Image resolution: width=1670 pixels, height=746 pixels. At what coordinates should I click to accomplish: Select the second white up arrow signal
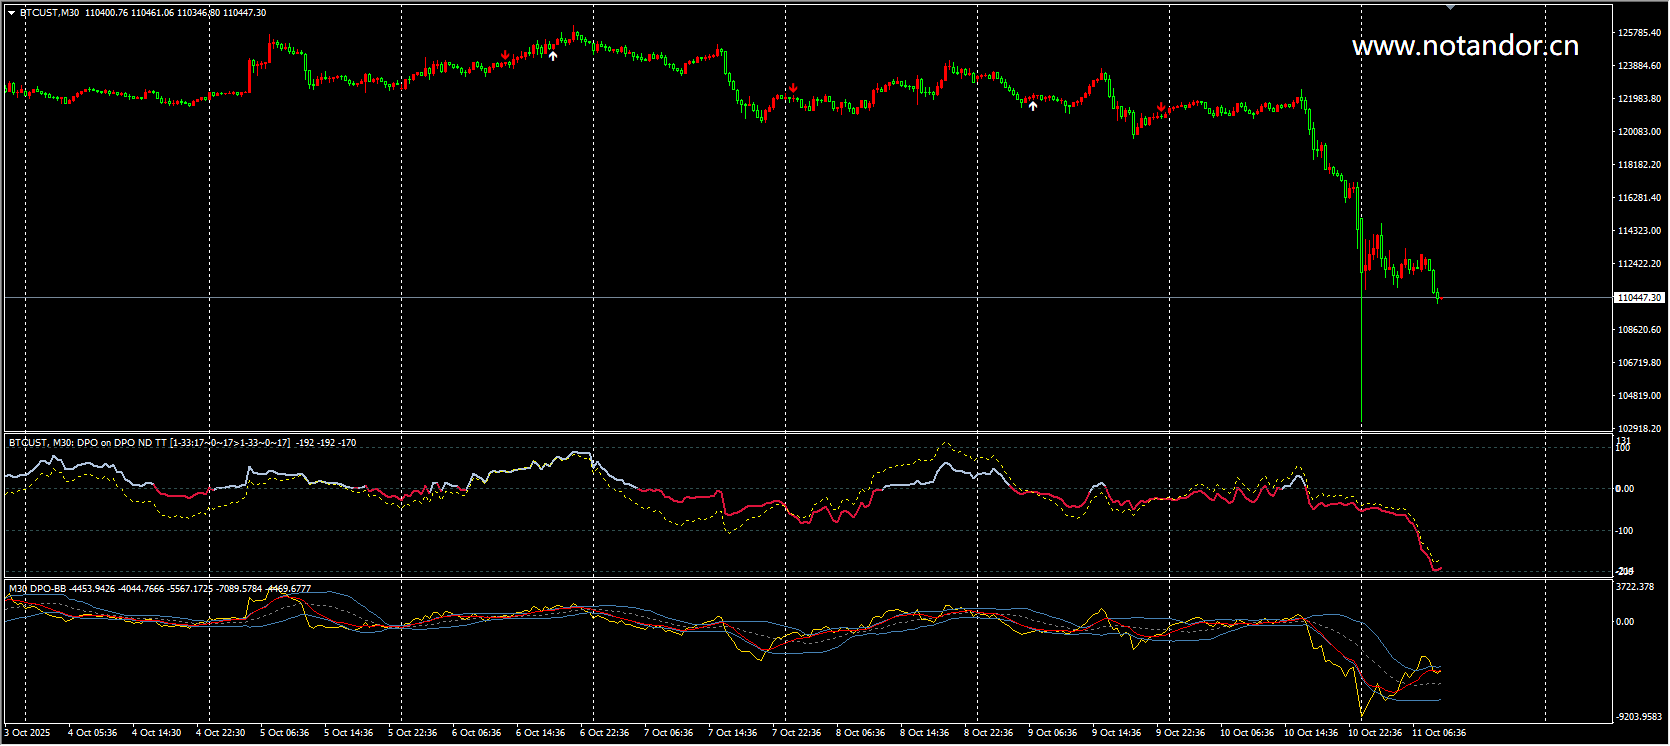[1033, 105]
